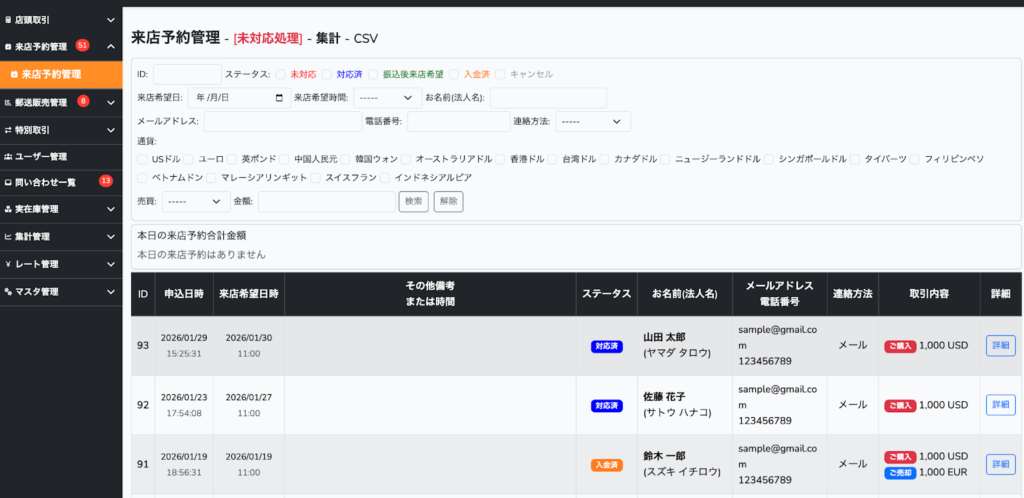
Task: Toggle the 未対応 status checkbox
Action: click(x=281, y=74)
